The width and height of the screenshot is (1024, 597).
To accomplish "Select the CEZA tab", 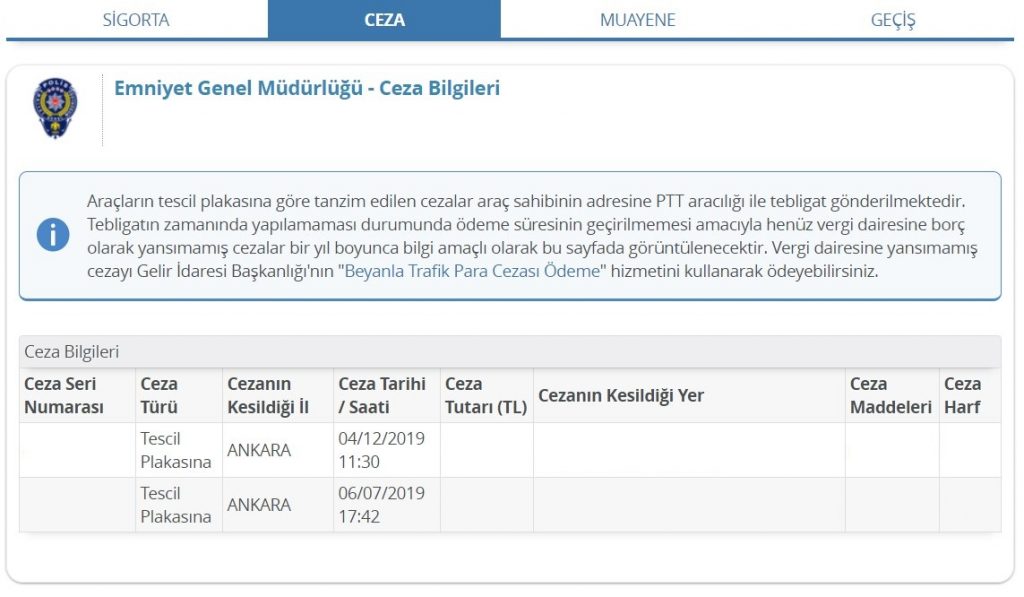I will 385,20.
